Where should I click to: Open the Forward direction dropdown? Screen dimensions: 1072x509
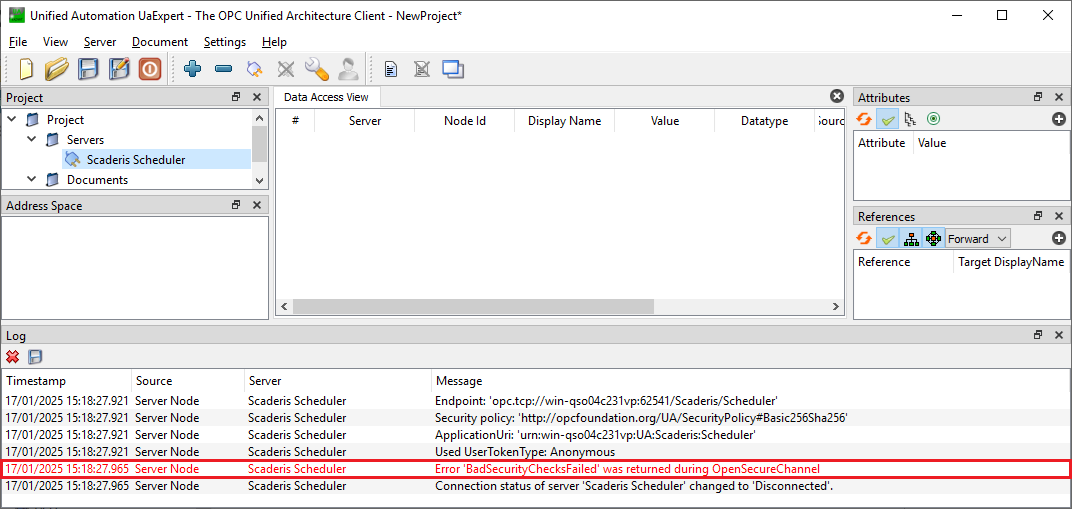pyautogui.click(x=977, y=238)
